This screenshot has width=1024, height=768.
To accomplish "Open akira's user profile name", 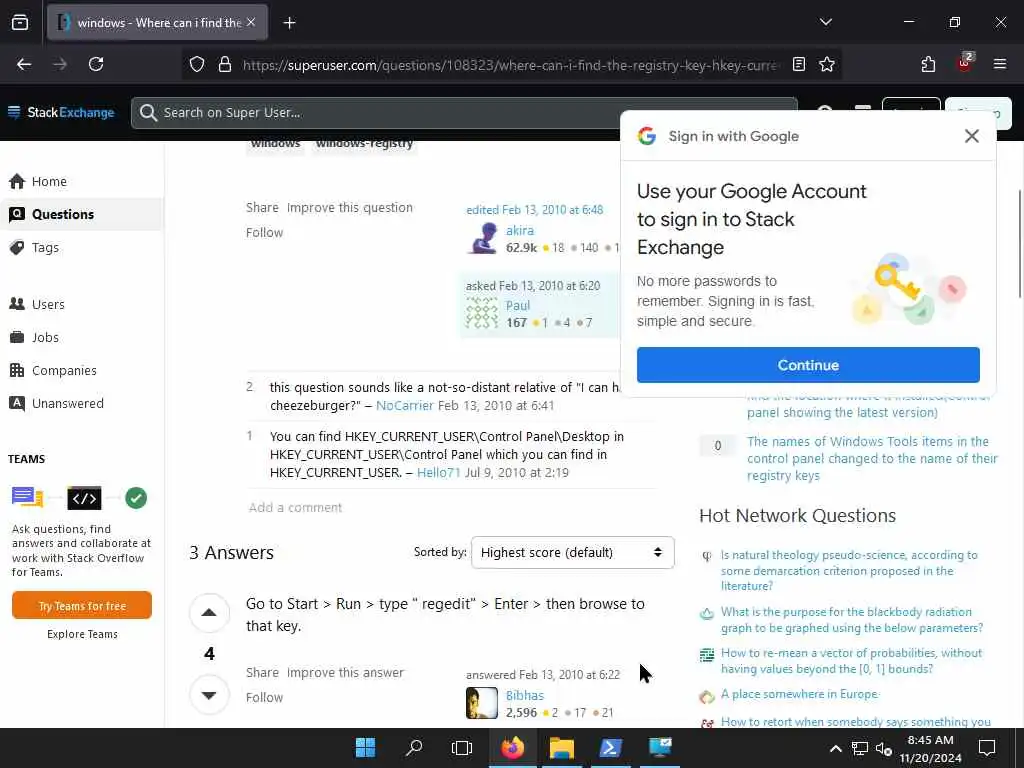I will click(520, 231).
